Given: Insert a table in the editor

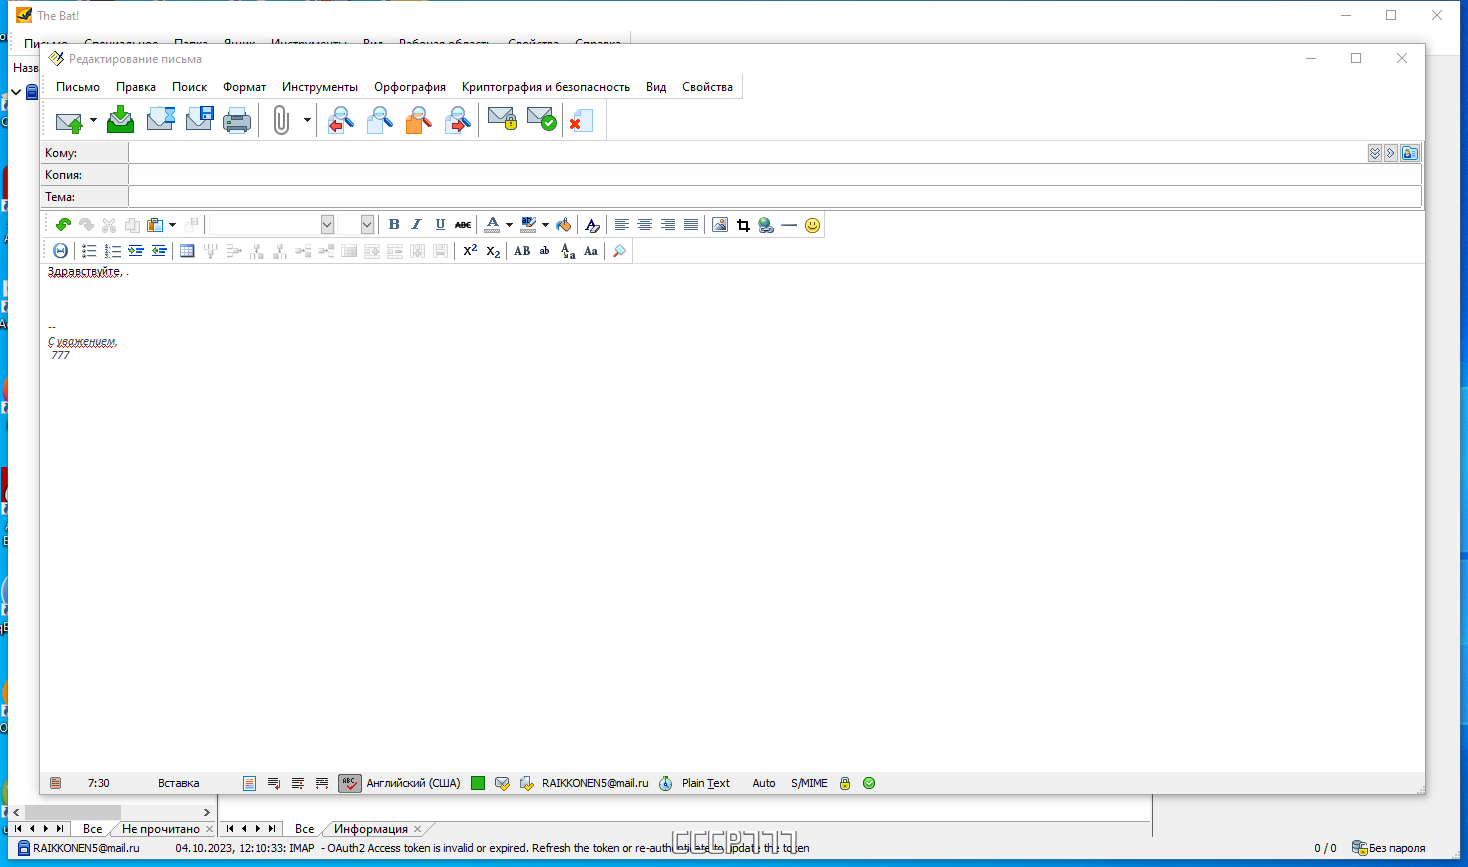Looking at the screenshot, I should [187, 251].
